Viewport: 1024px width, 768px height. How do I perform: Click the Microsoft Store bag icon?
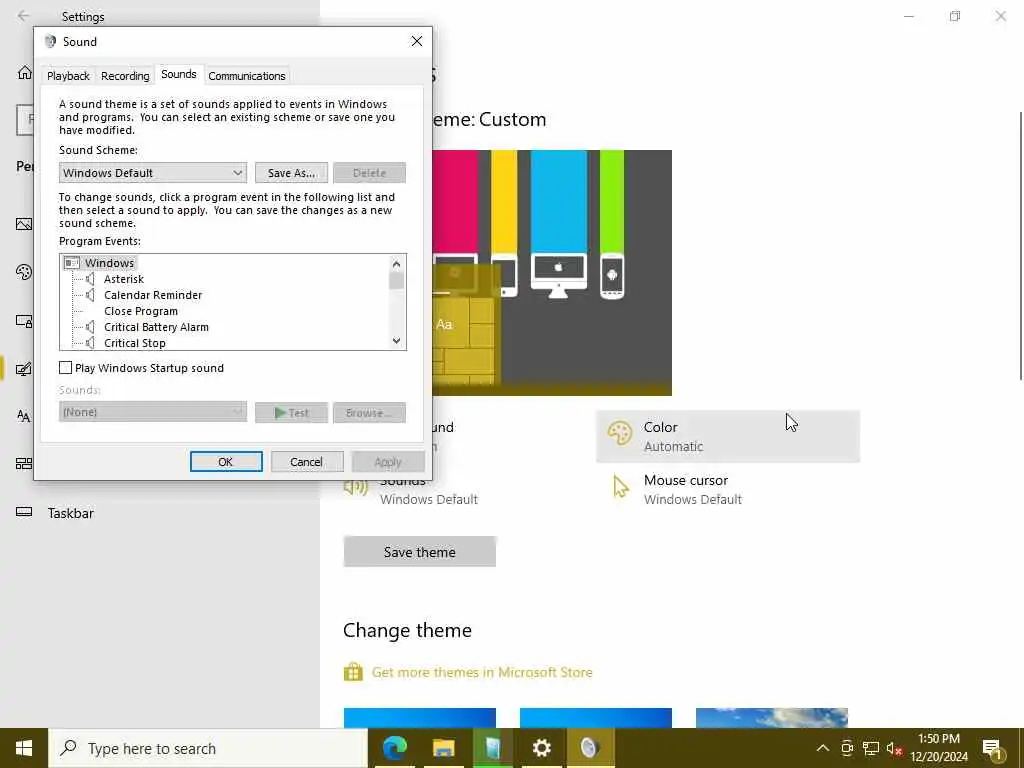pos(353,672)
